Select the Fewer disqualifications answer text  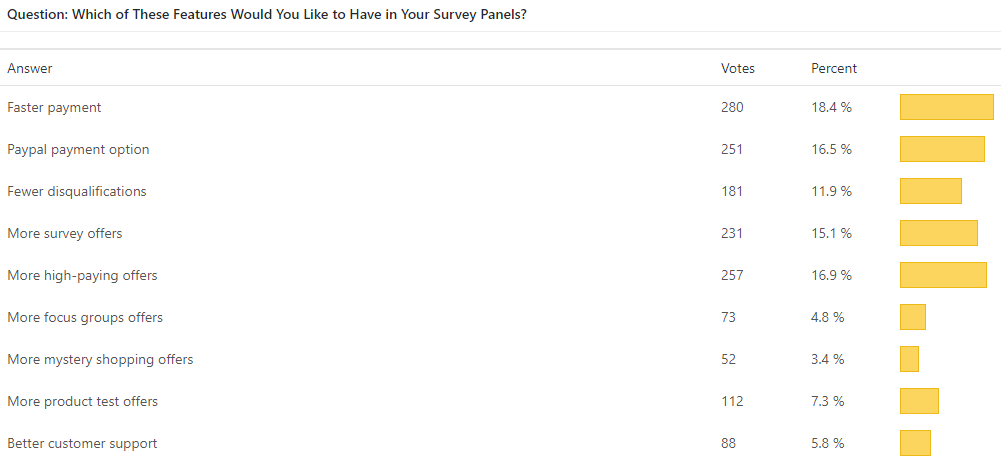[x=76, y=191]
